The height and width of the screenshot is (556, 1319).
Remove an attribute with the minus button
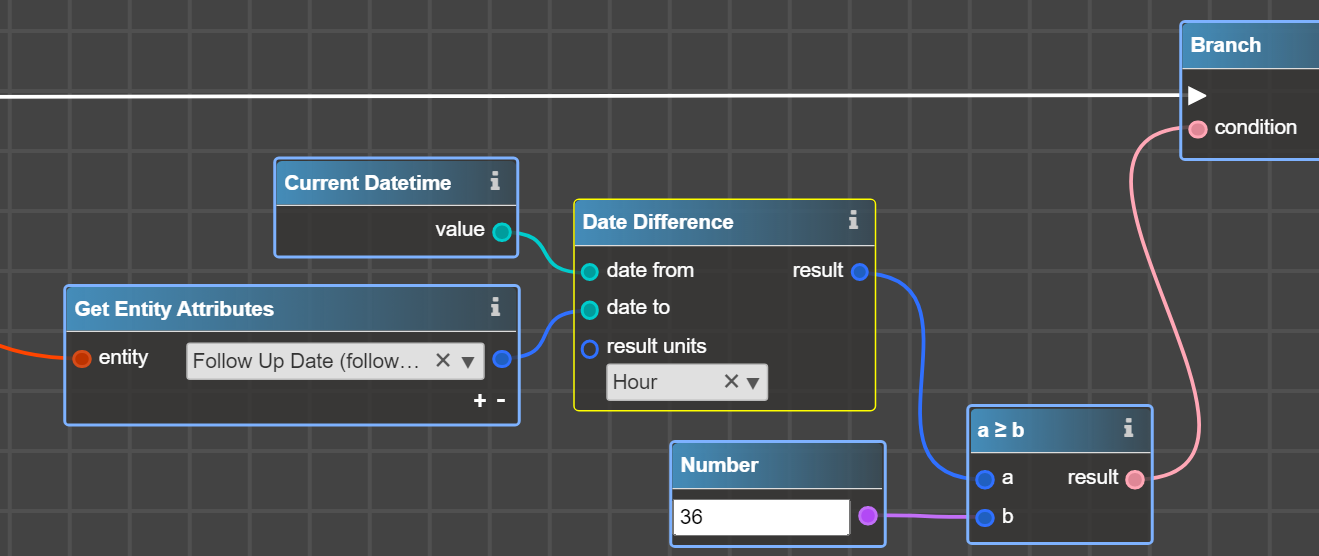[501, 400]
